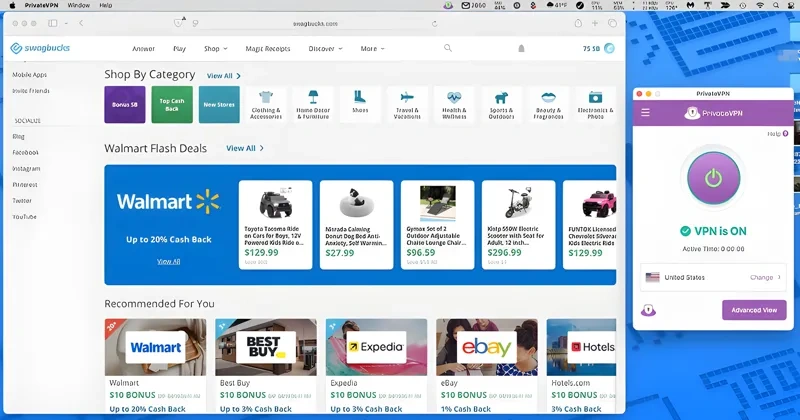Select the New Stores tile

click(219, 105)
